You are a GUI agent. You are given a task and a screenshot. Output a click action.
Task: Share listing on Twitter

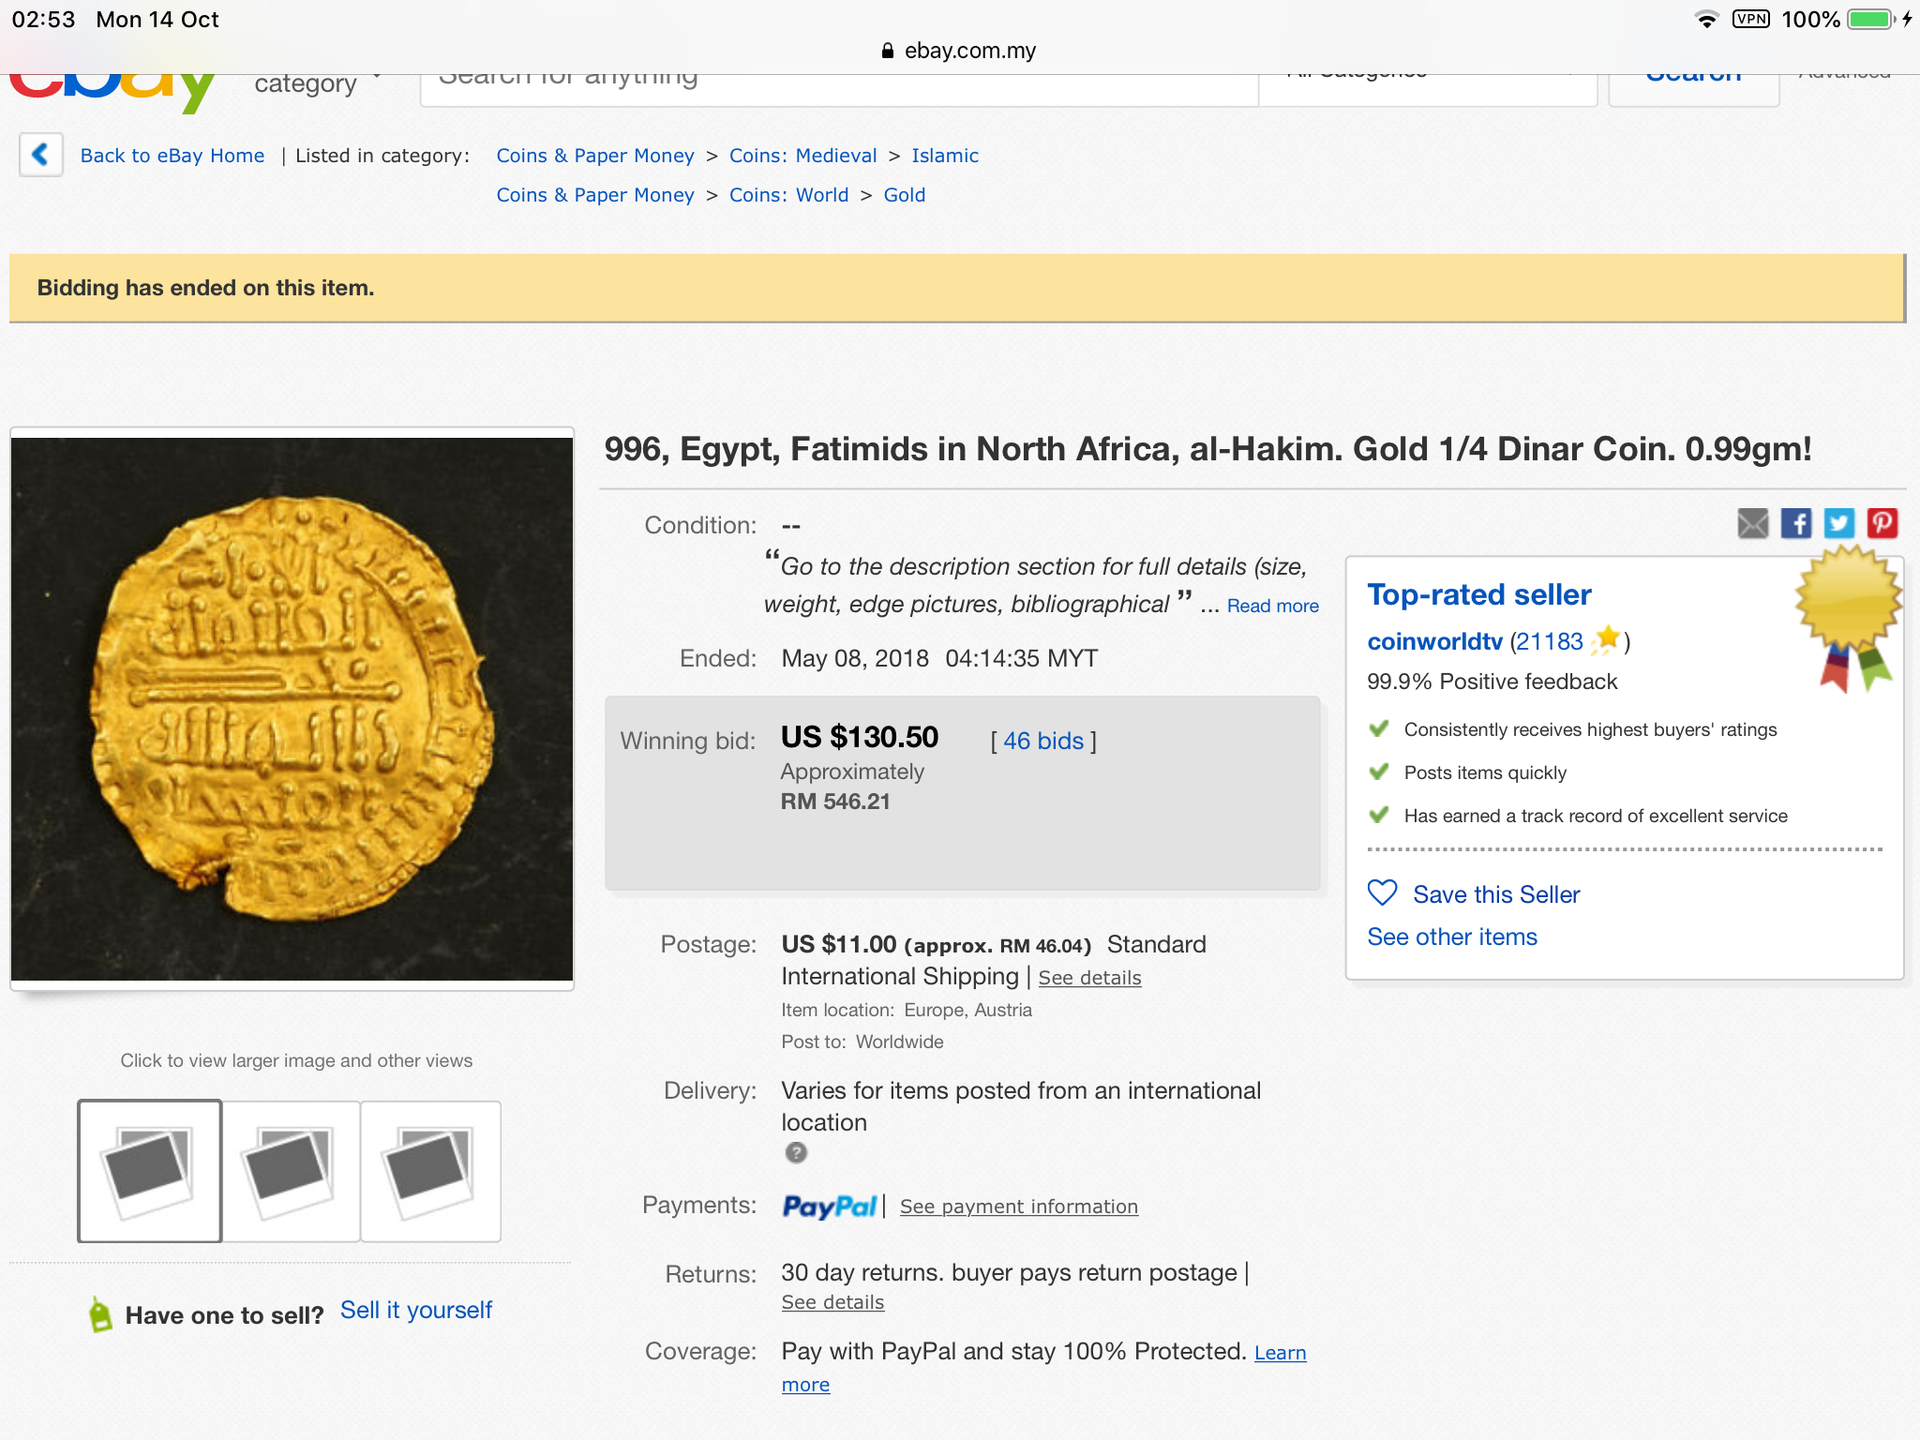point(1839,523)
